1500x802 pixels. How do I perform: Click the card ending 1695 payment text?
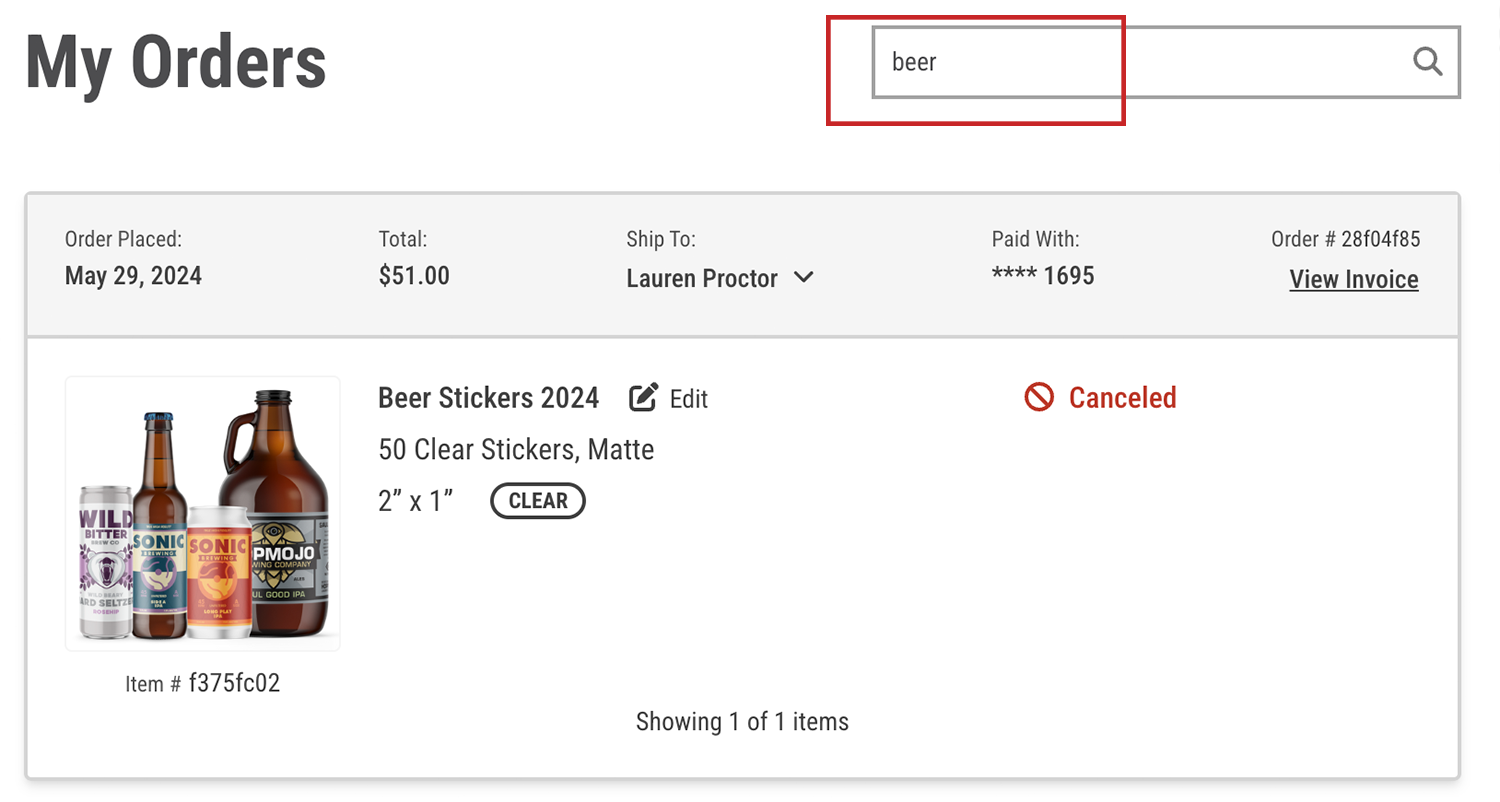point(1043,276)
